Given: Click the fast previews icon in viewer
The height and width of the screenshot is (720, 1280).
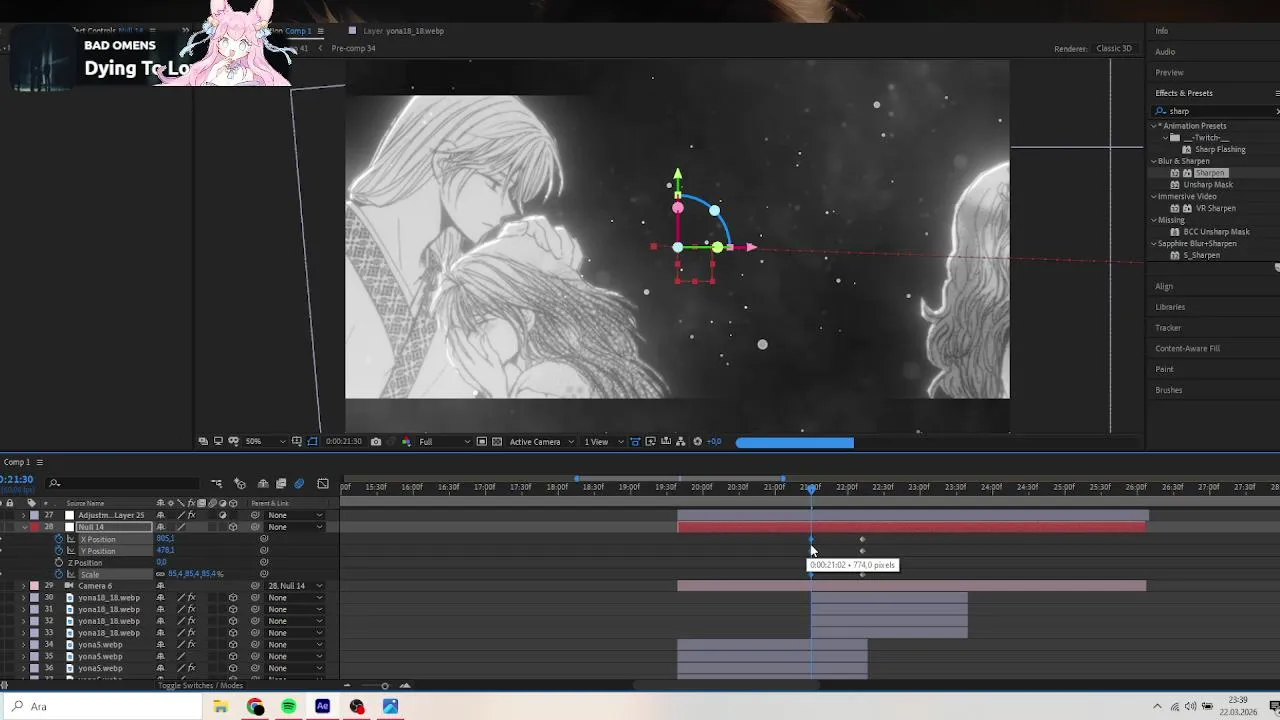Looking at the screenshot, I should point(650,441).
